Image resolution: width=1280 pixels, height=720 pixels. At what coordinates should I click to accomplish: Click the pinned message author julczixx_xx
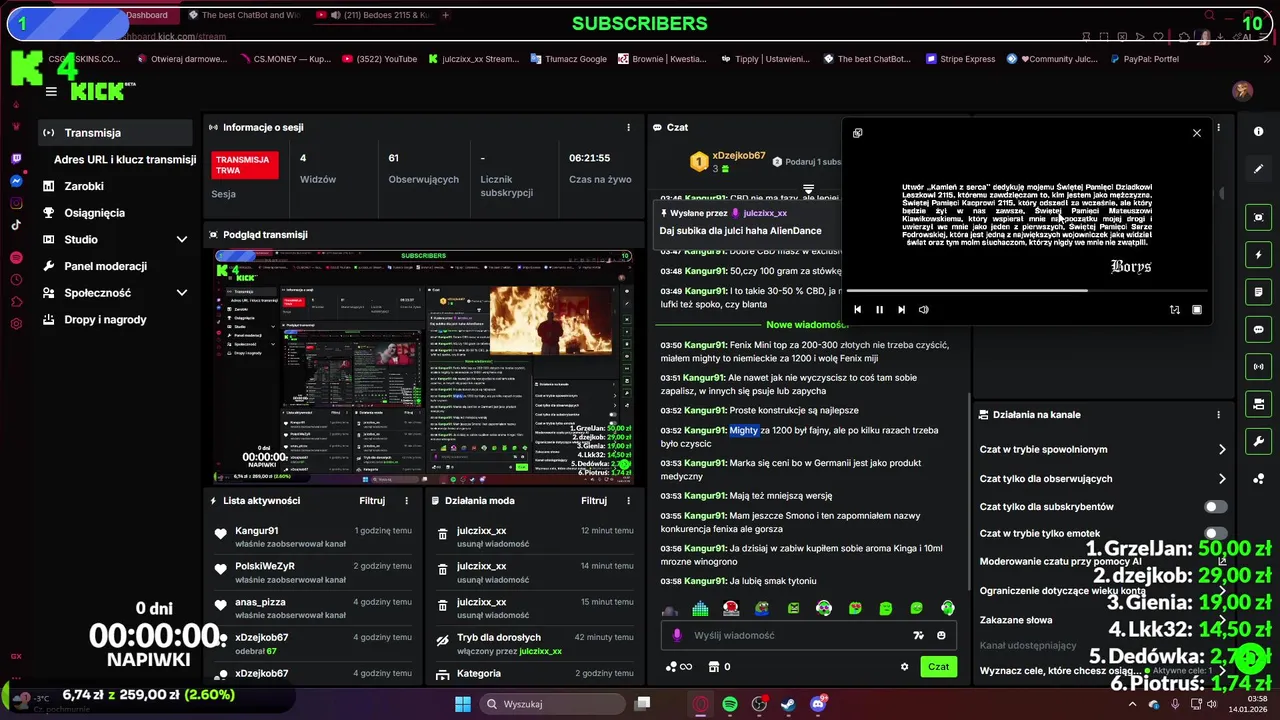(x=765, y=213)
